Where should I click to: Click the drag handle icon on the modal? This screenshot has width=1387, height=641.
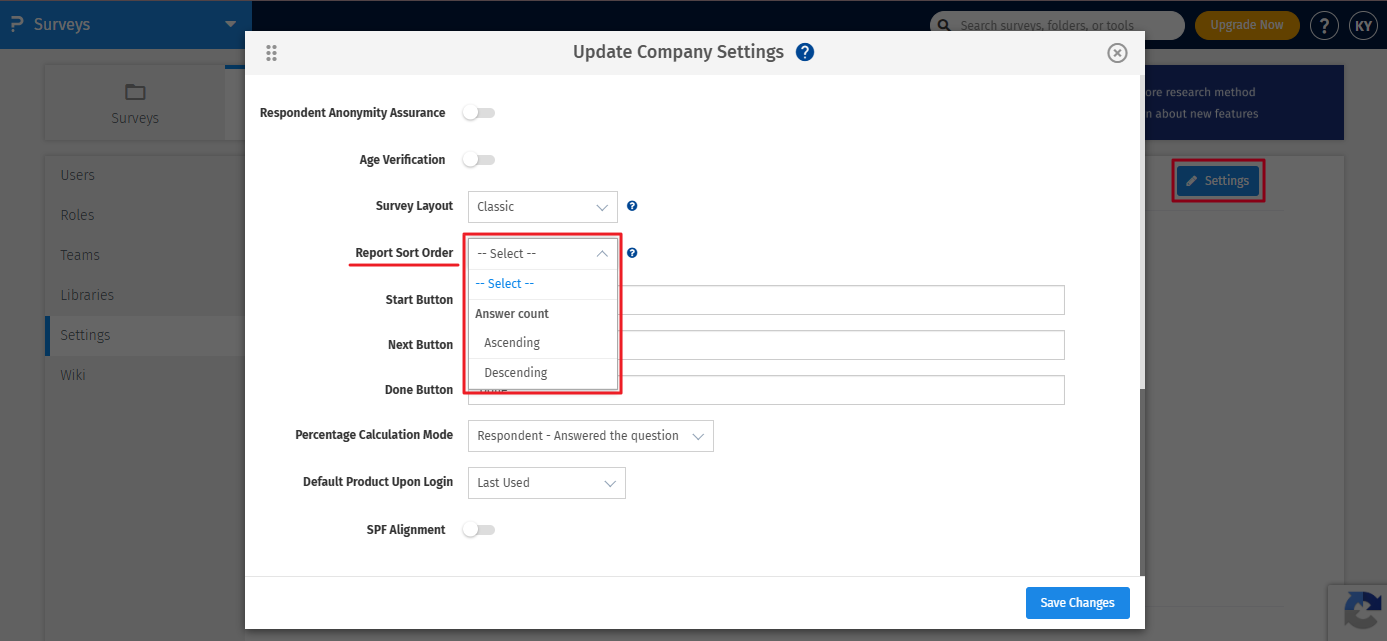pyautogui.click(x=271, y=53)
